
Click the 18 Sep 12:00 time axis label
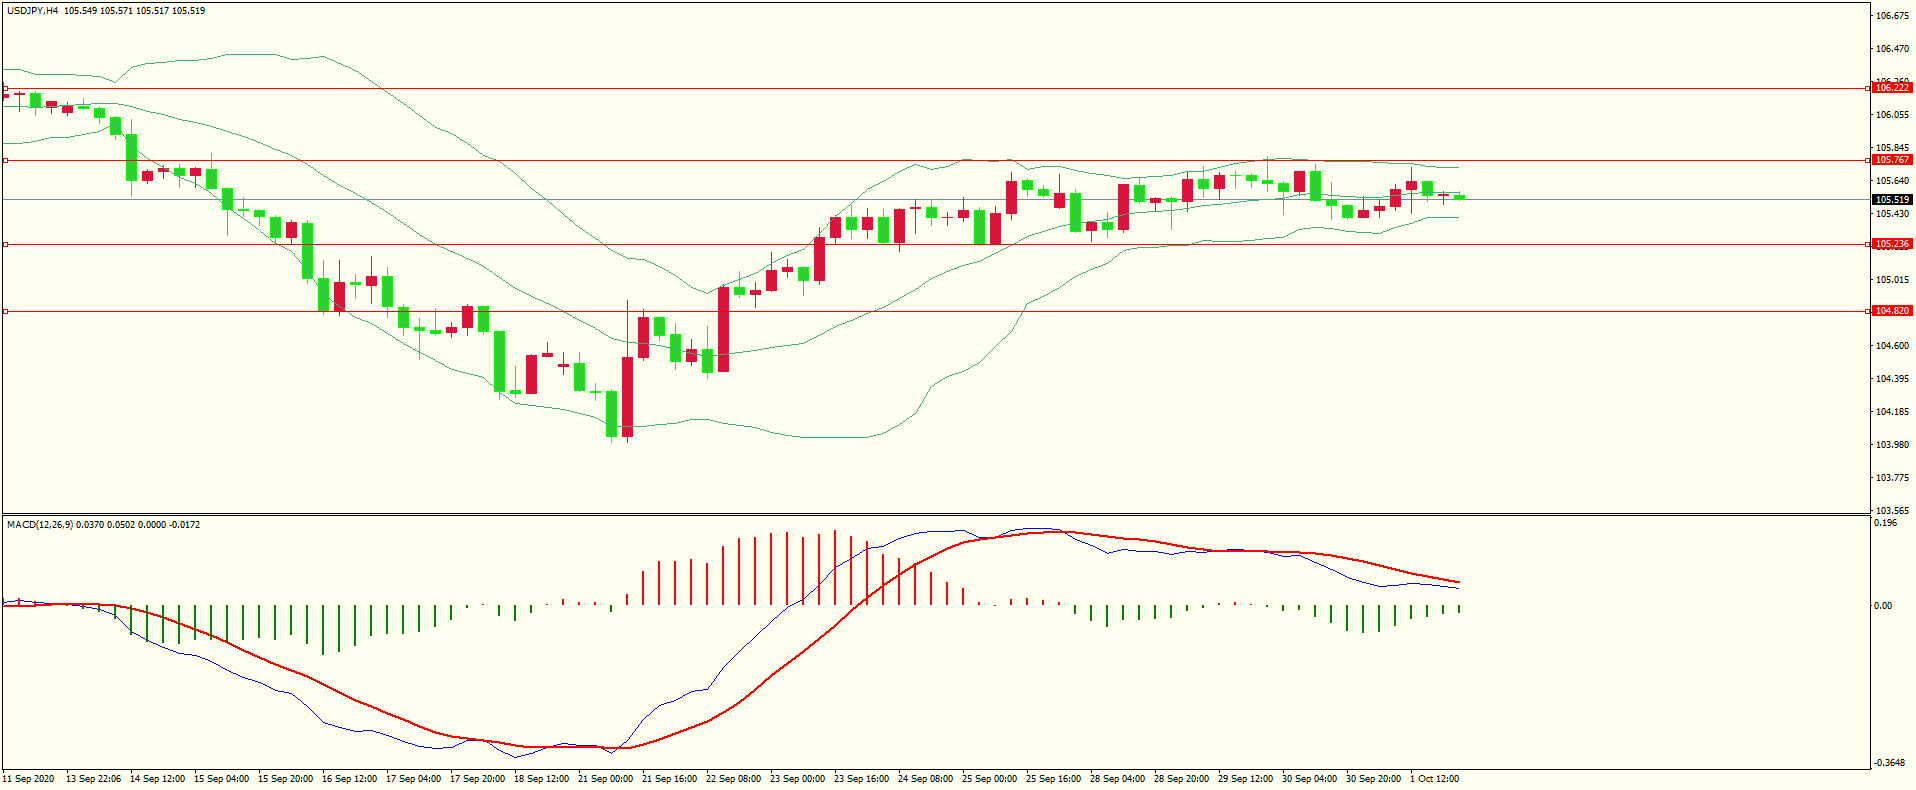541,779
